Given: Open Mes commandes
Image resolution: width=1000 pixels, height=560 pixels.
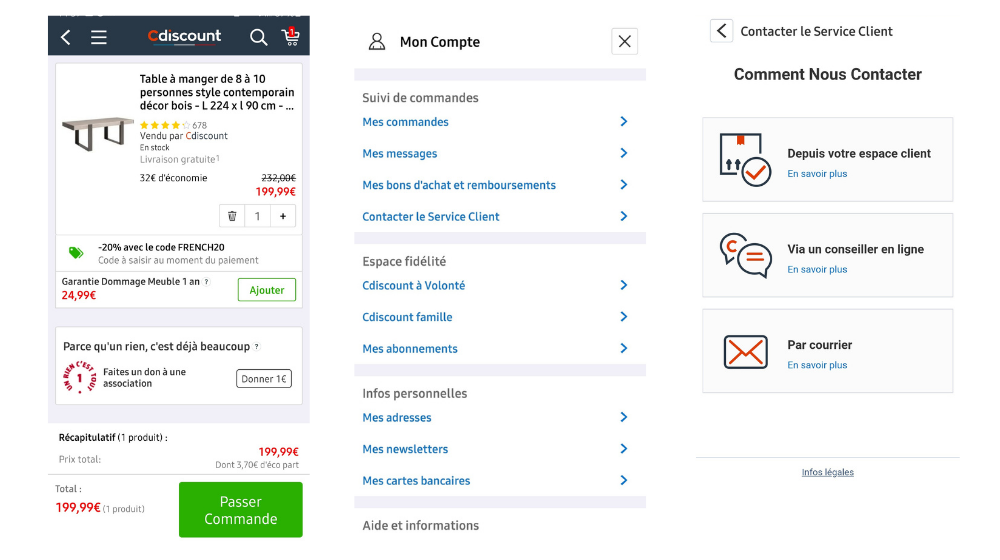Looking at the screenshot, I should tap(406, 122).
